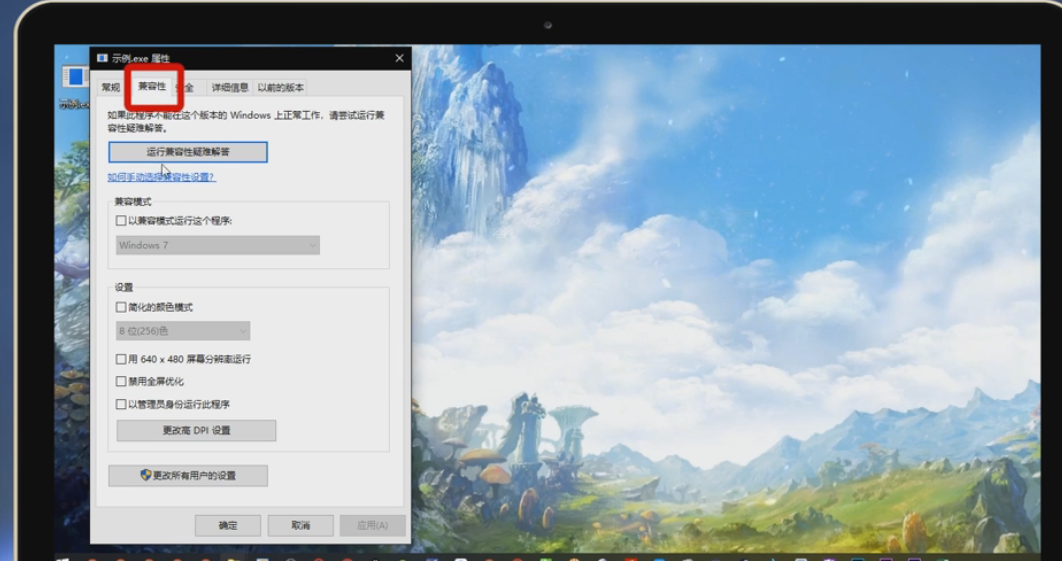Go to the 以前的版本 tab

coord(280,88)
